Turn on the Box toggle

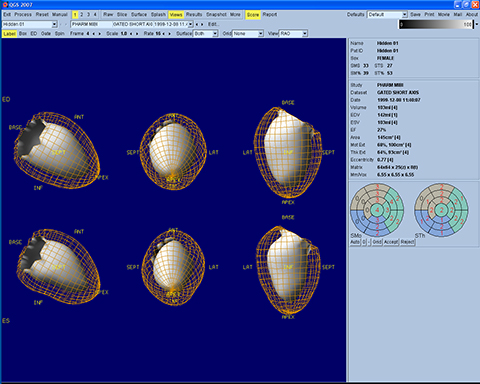(23, 34)
